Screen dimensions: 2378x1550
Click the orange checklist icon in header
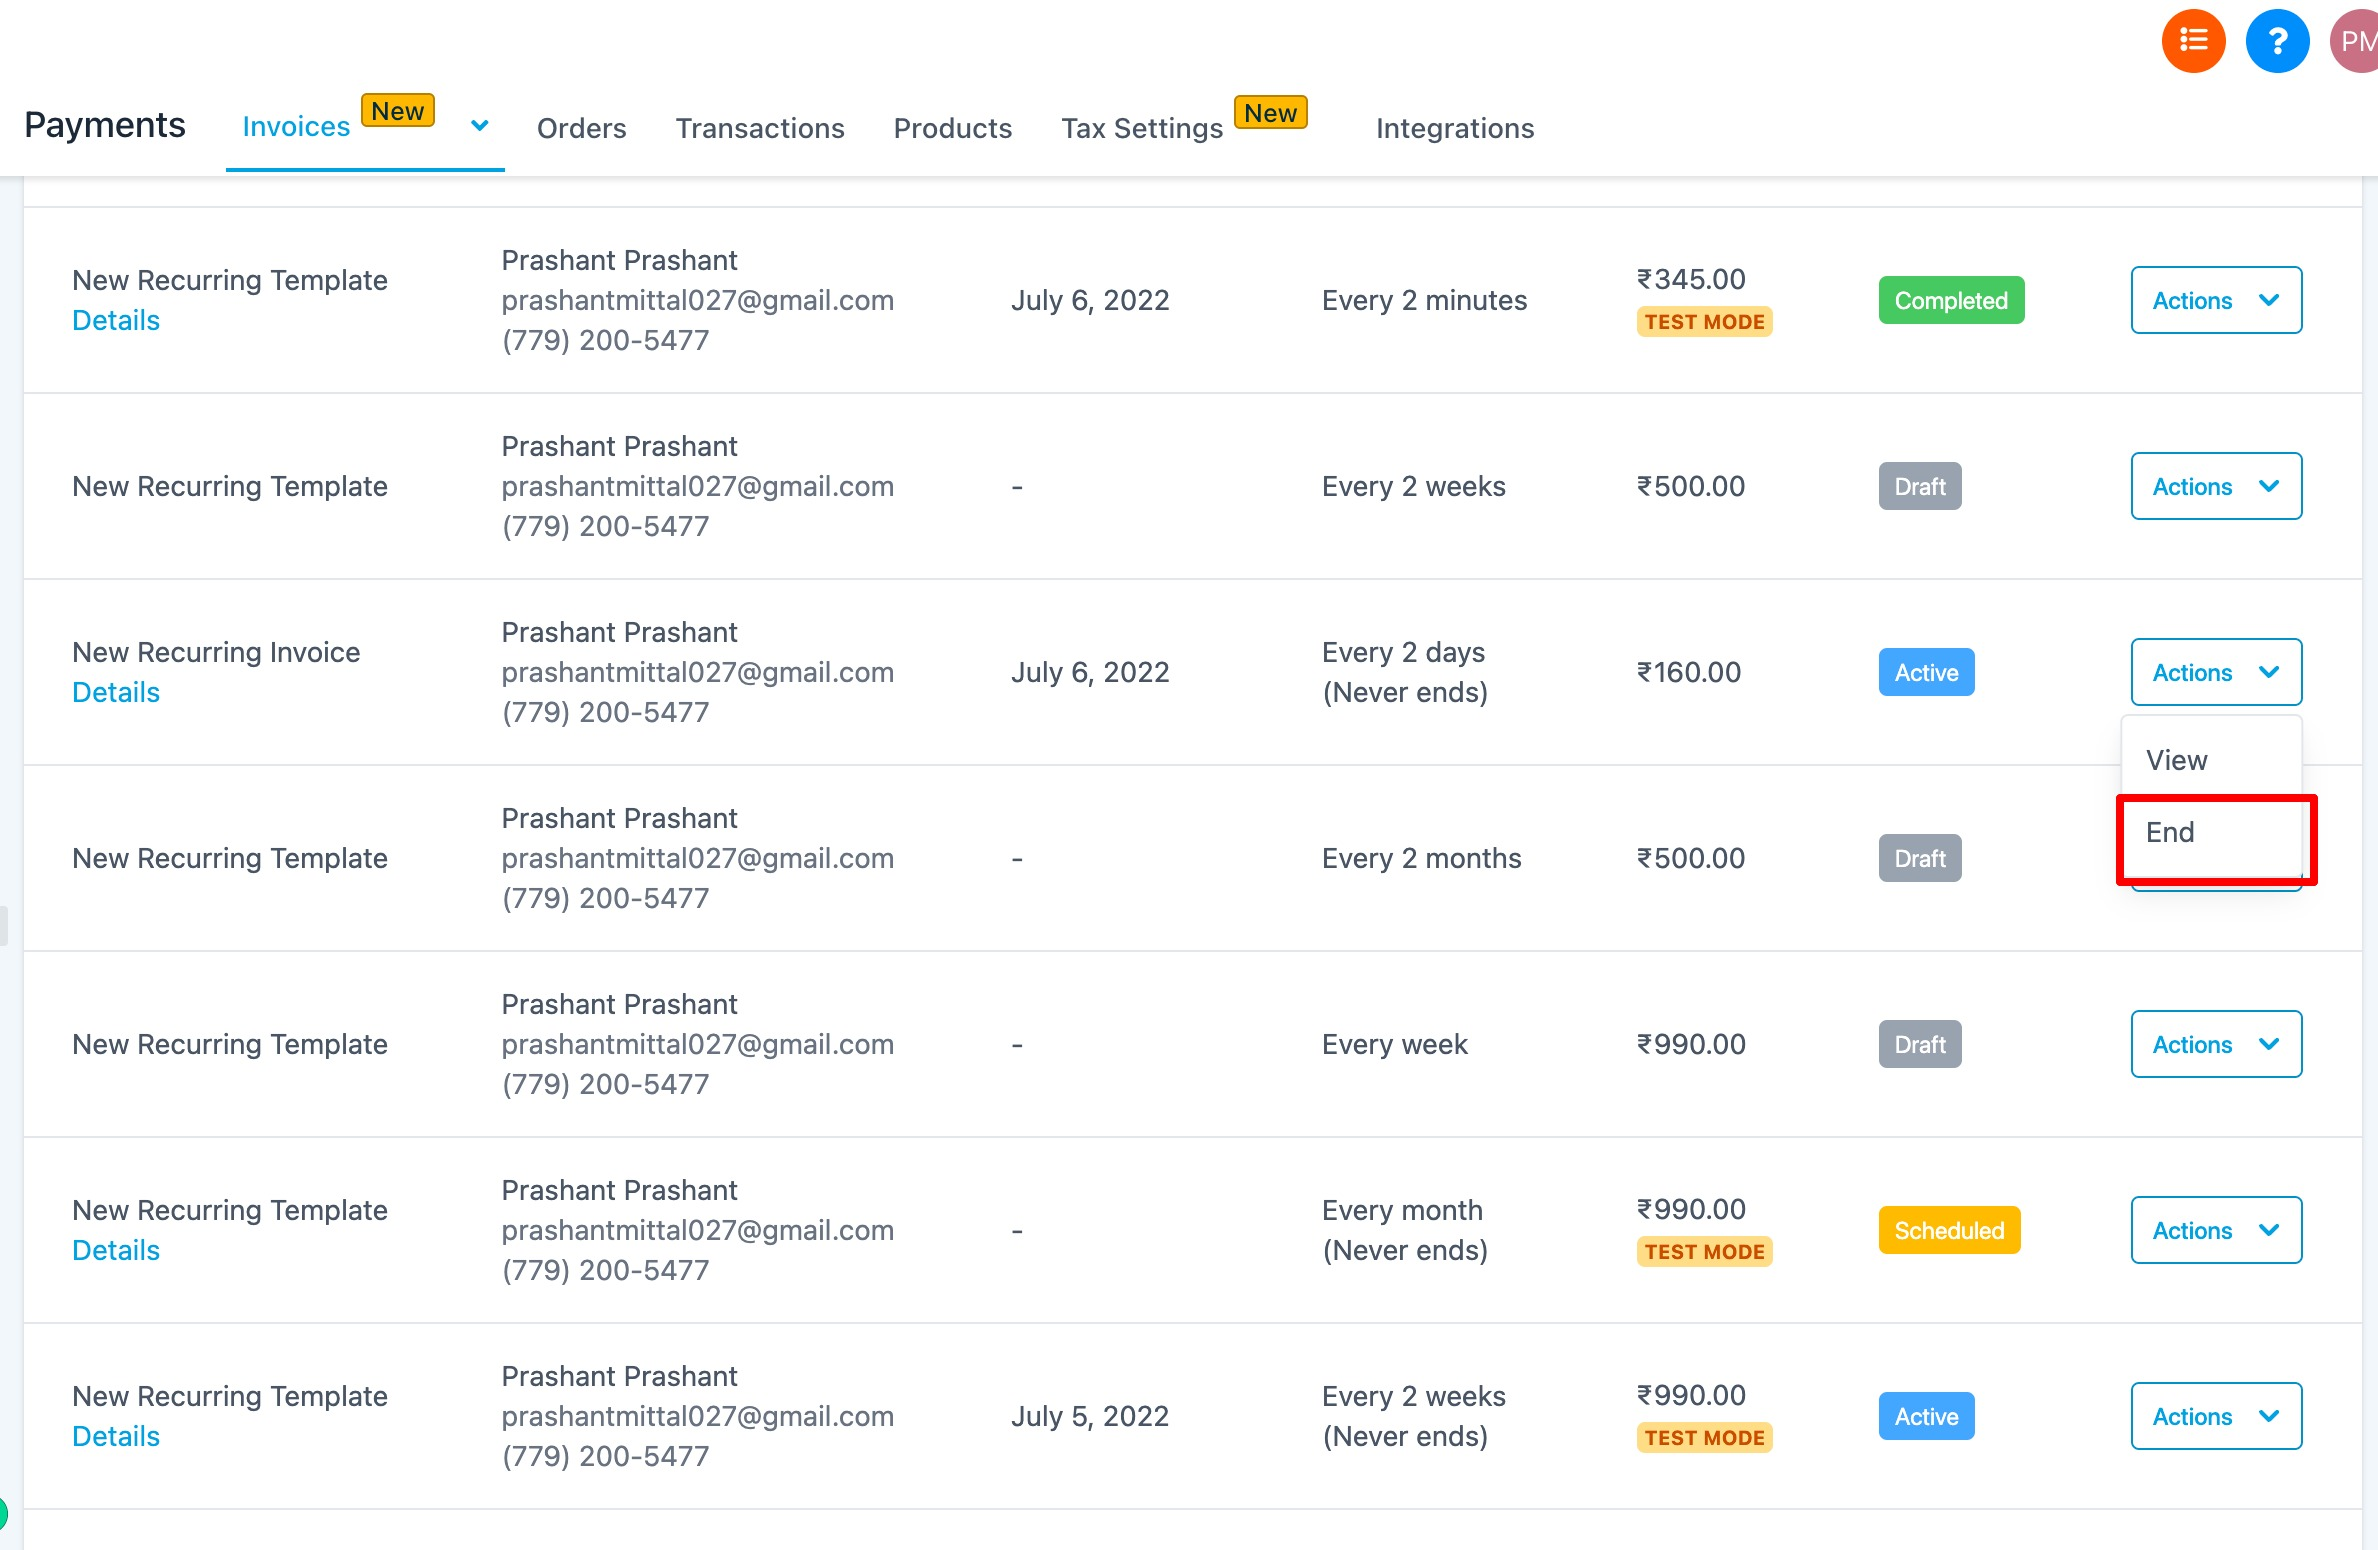click(2192, 41)
